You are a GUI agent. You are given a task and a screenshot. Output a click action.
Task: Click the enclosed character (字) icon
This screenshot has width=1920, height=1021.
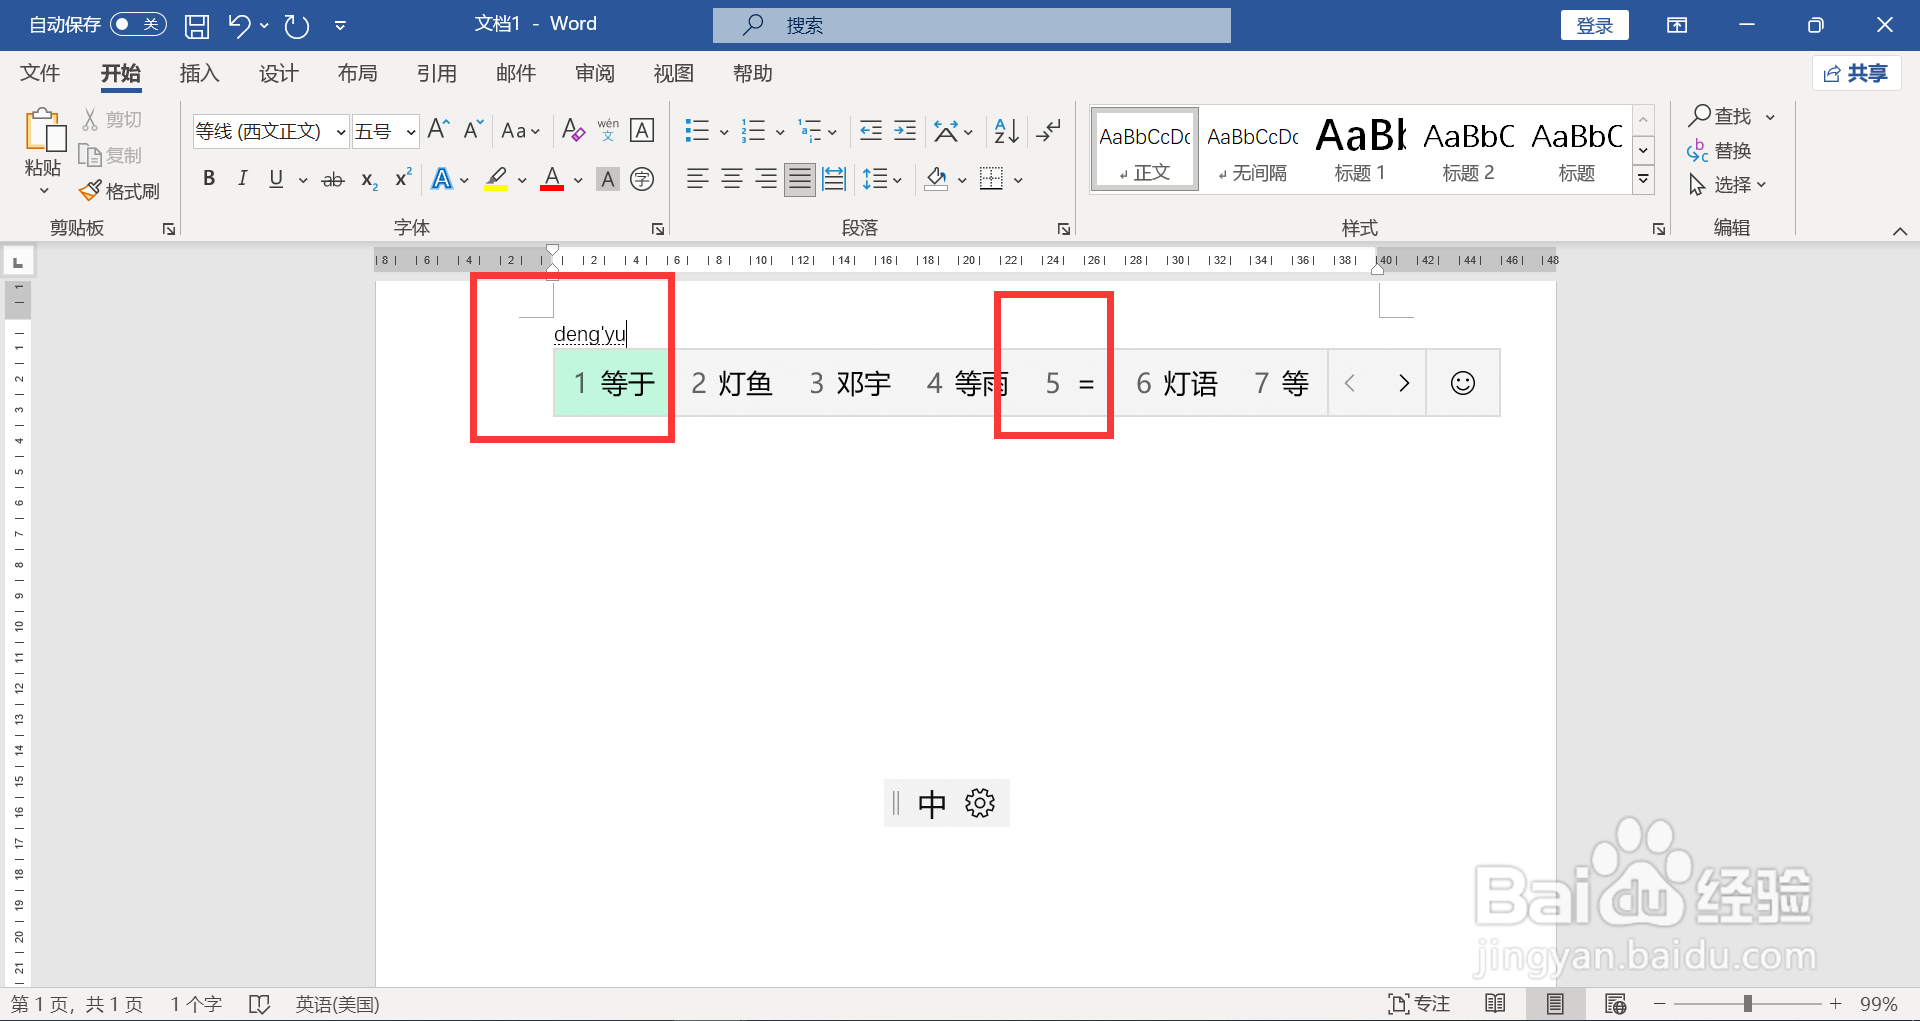(642, 179)
